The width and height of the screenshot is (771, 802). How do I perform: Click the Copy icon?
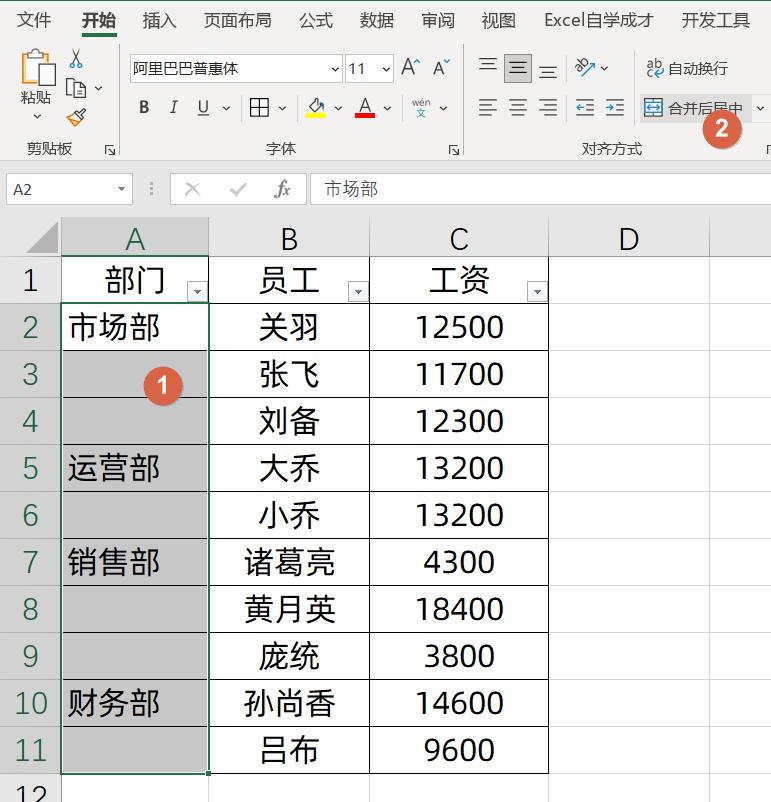tap(76, 88)
